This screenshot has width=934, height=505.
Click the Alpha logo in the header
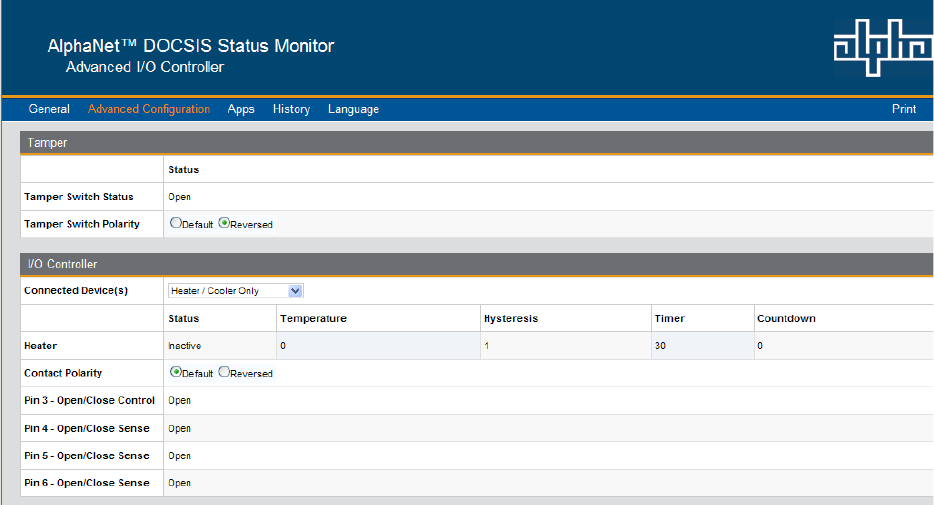click(x=883, y=48)
